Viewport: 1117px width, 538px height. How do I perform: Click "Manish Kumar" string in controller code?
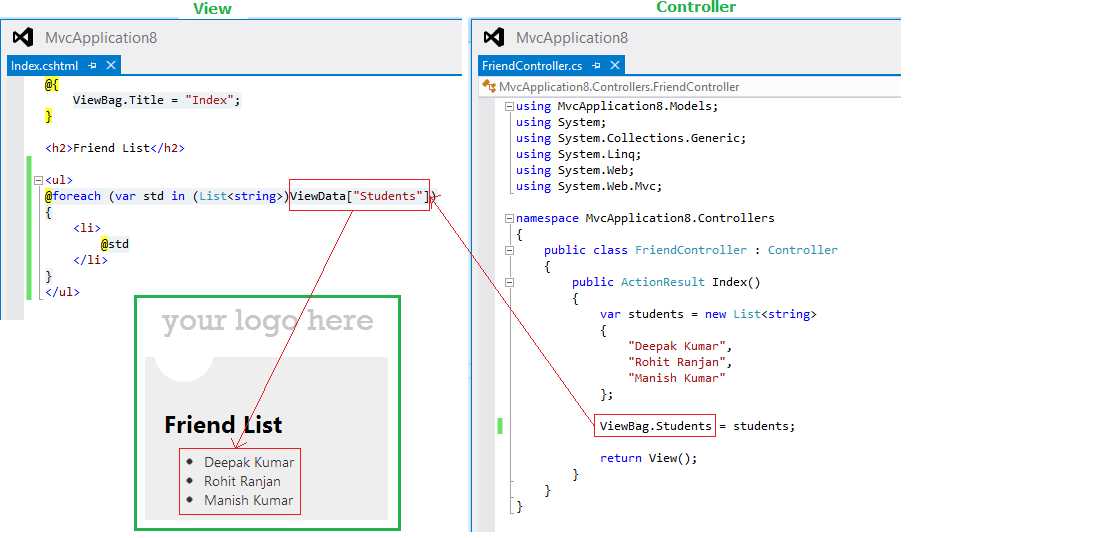pos(677,378)
